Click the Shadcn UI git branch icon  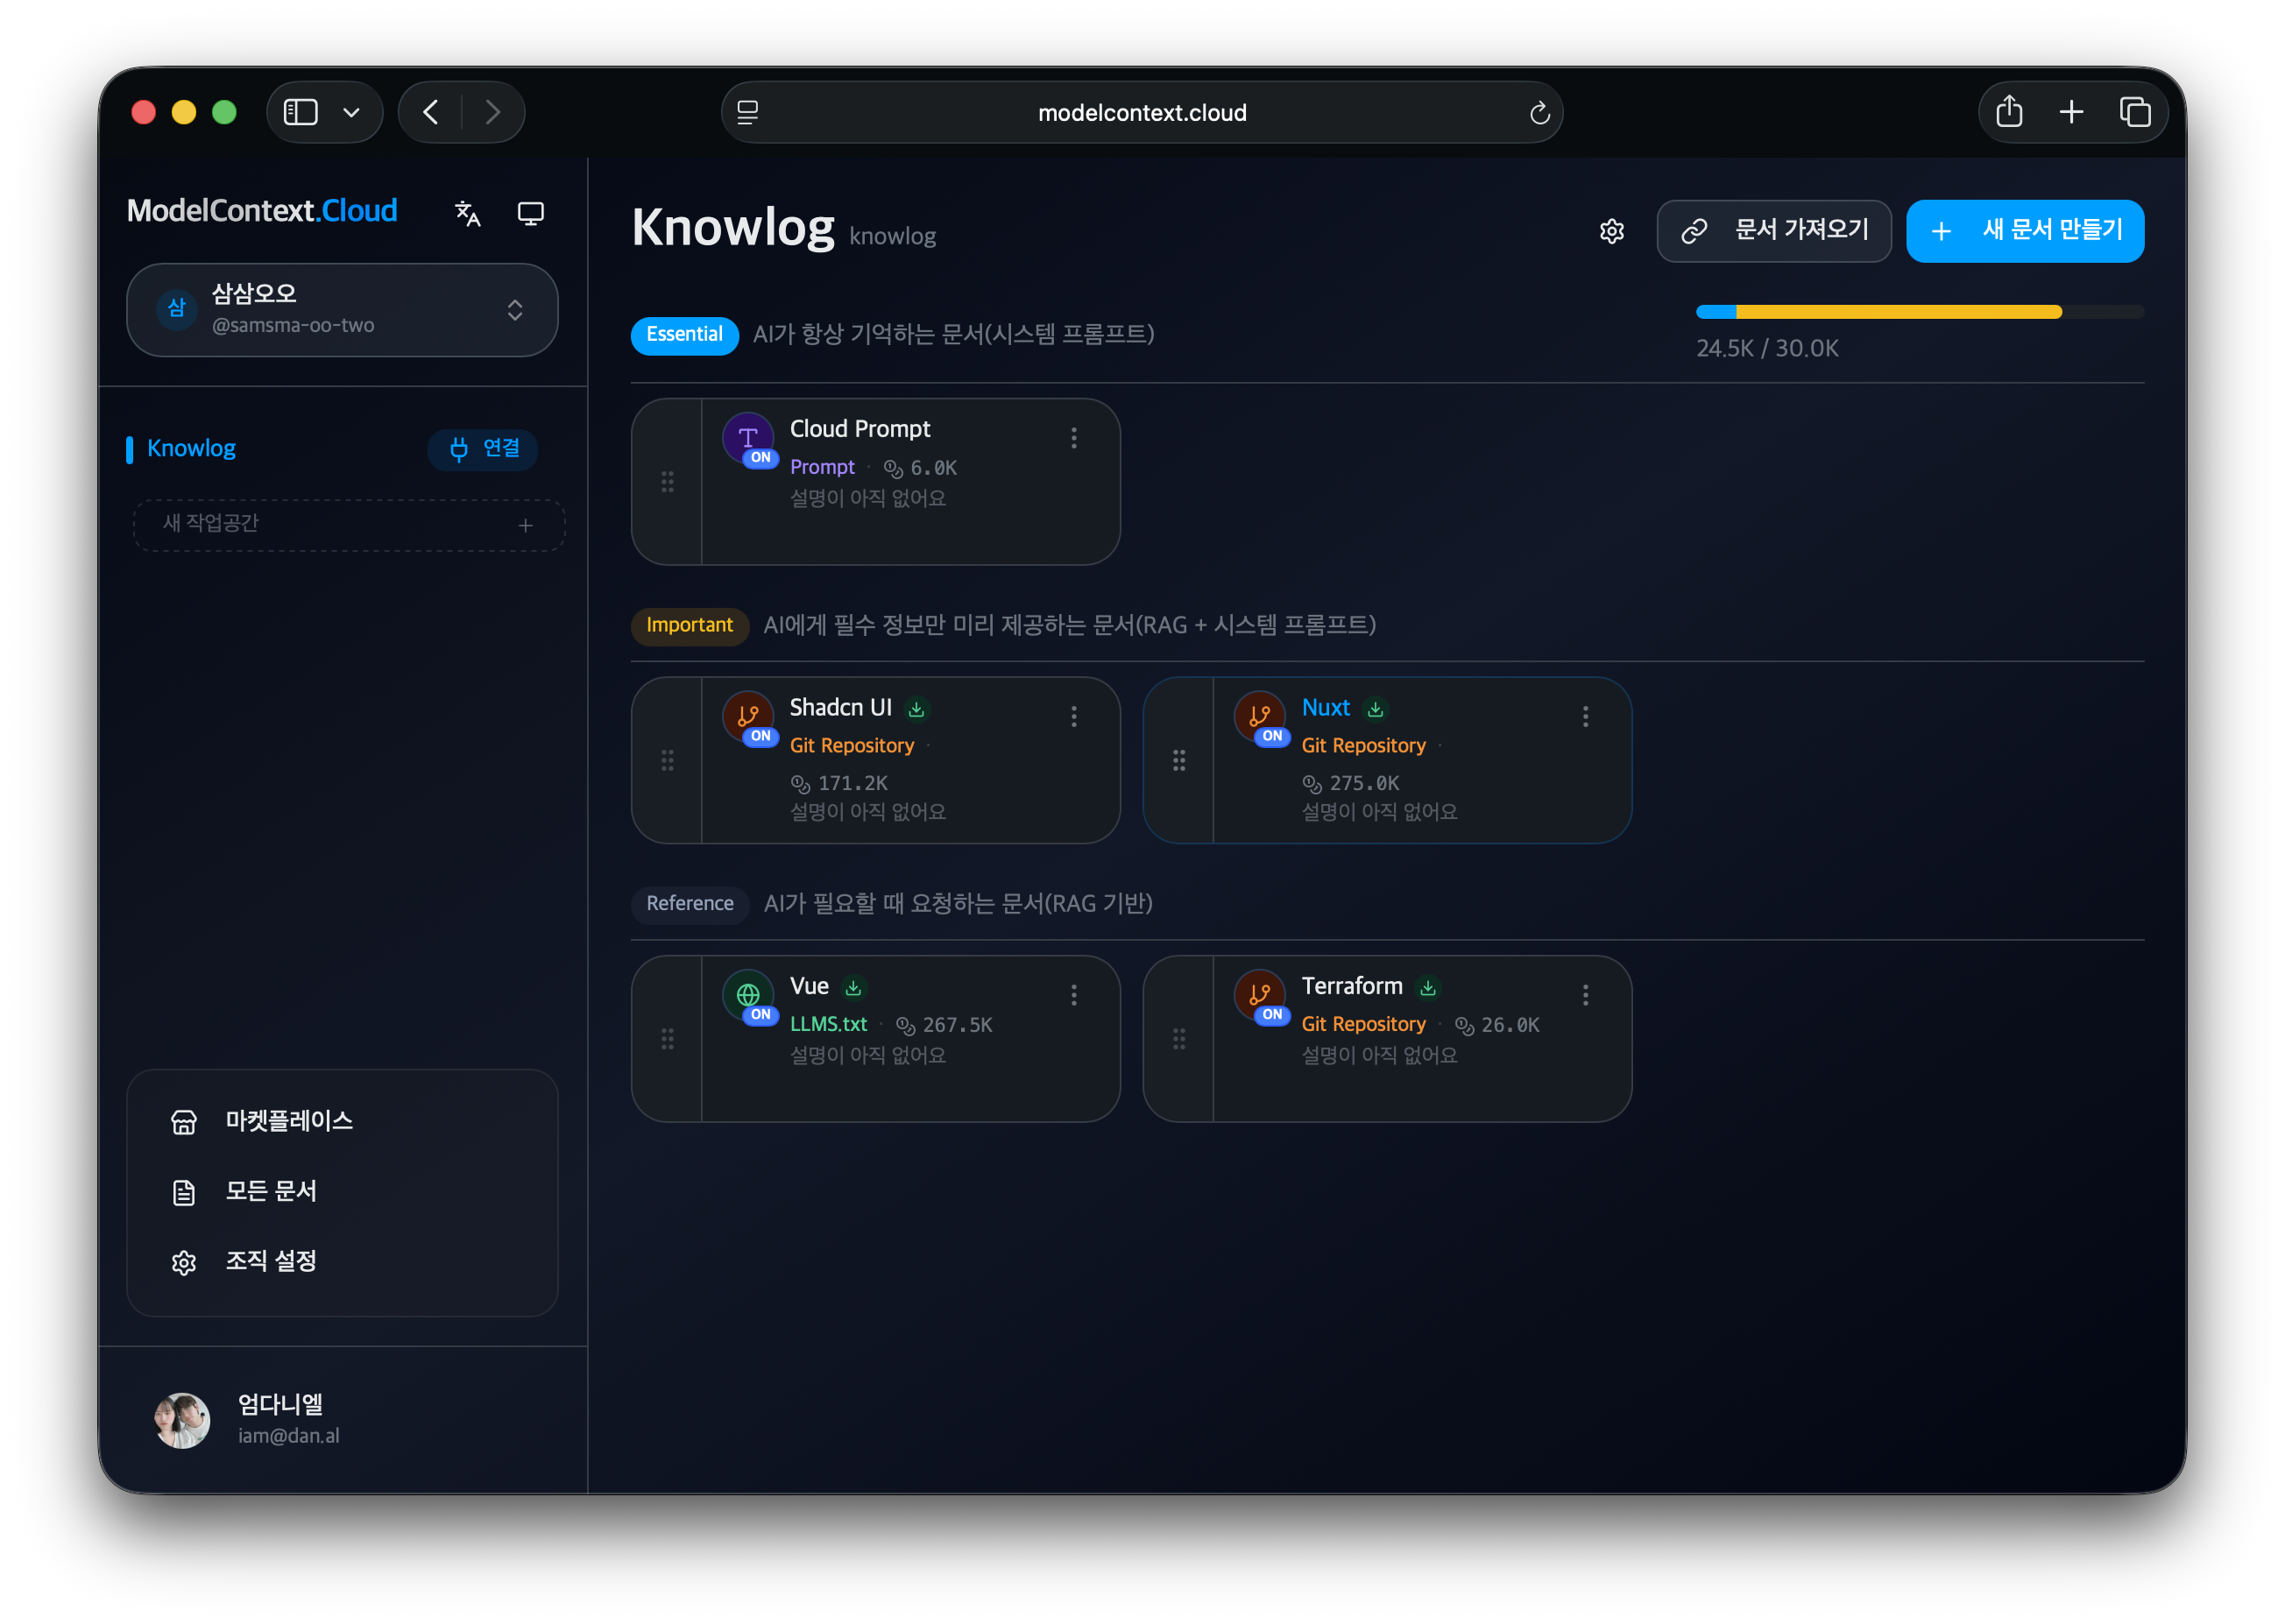(747, 715)
